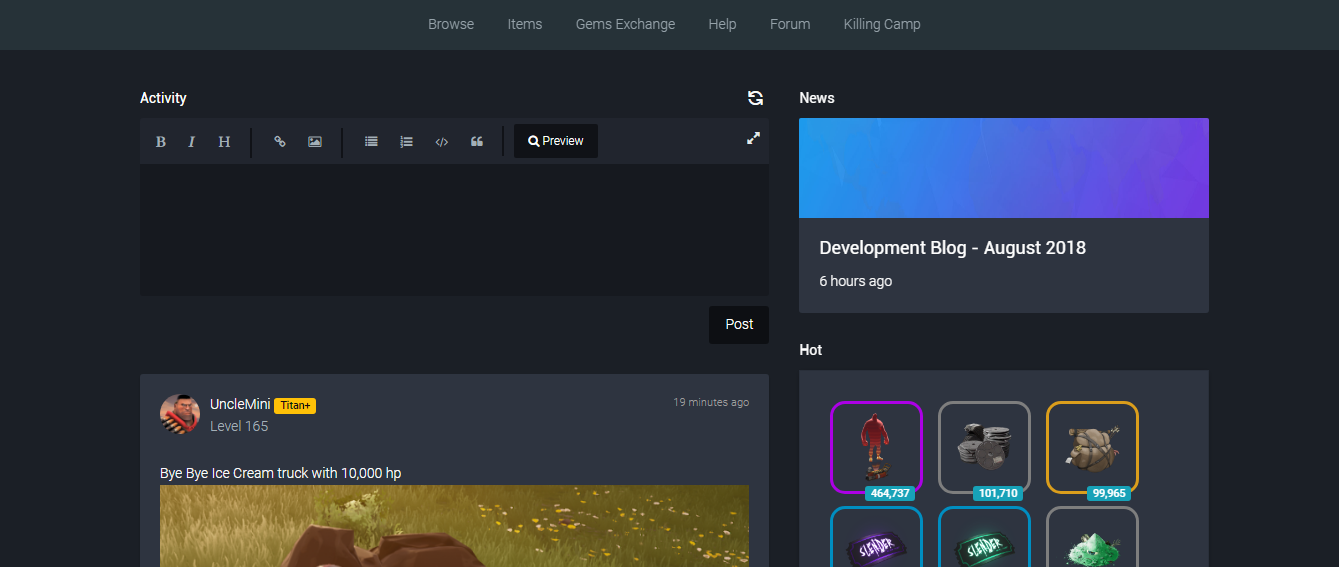Image resolution: width=1339 pixels, height=567 pixels.
Task: Open the purple Slender ticket item
Action: click(x=876, y=537)
